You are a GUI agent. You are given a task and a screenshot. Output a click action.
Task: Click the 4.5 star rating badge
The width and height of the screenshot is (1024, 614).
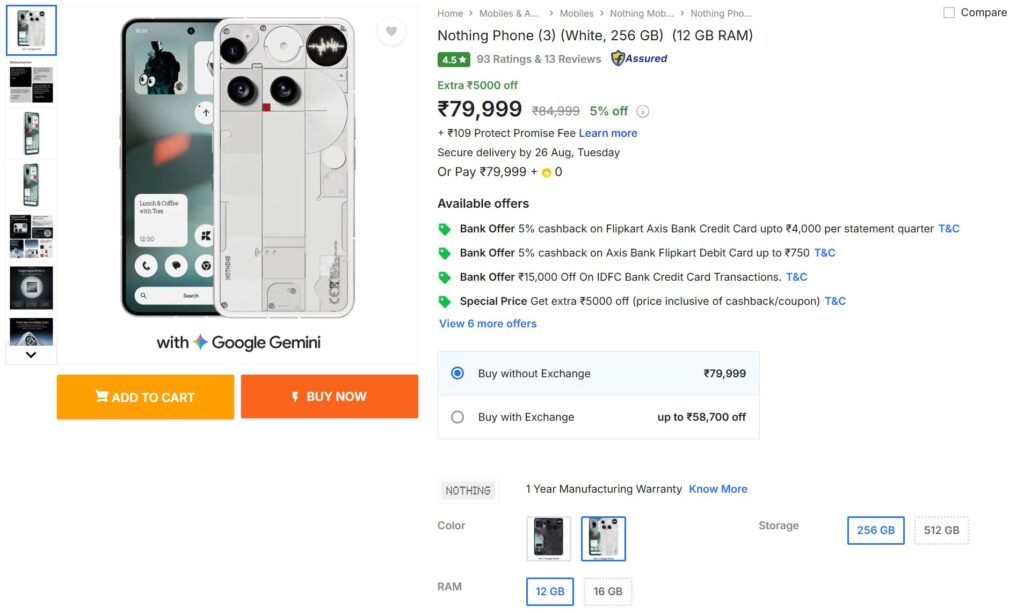tap(453, 59)
